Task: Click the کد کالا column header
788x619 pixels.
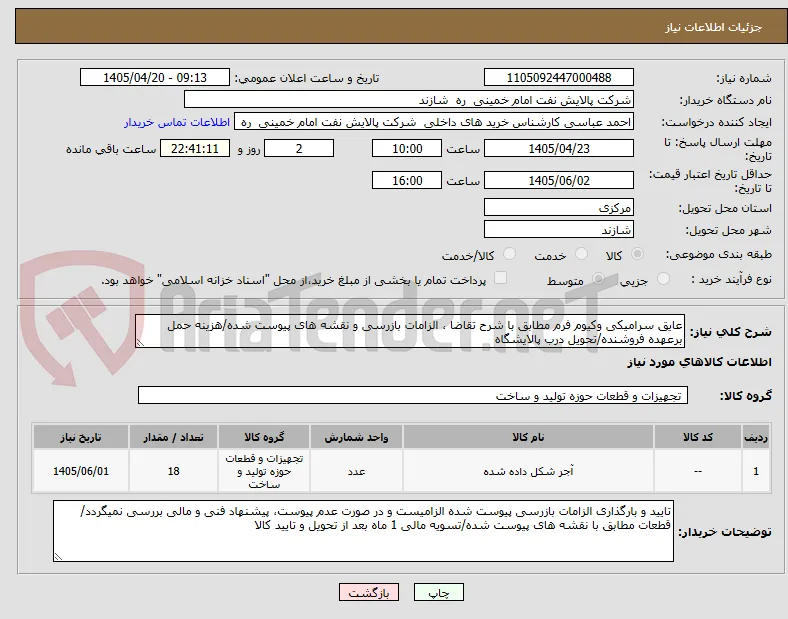Action: coord(698,437)
